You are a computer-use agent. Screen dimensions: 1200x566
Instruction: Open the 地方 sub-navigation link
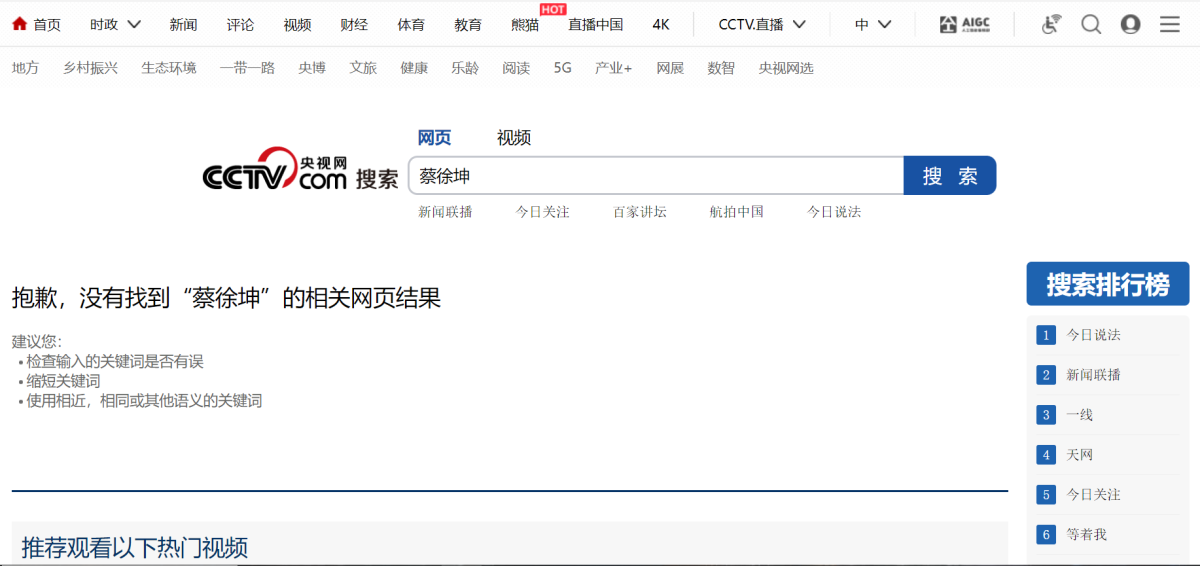pyautogui.click(x=26, y=68)
